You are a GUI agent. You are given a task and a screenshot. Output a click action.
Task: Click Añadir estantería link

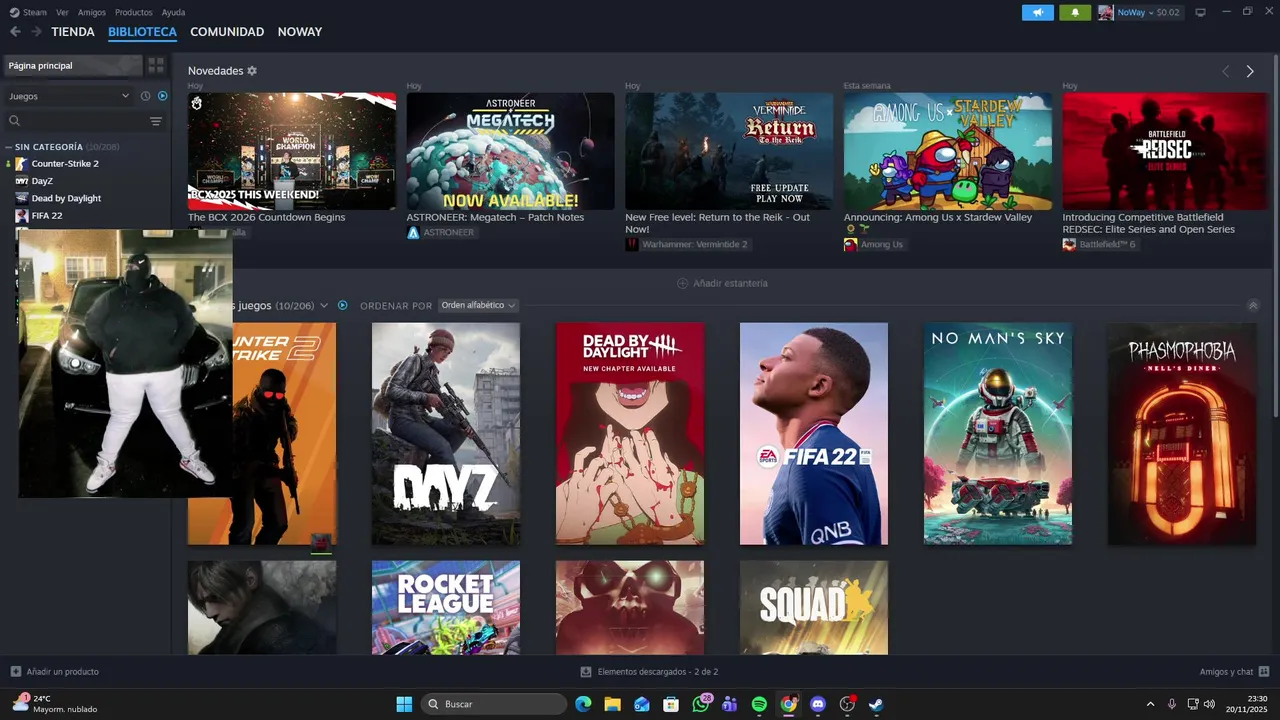tap(730, 283)
